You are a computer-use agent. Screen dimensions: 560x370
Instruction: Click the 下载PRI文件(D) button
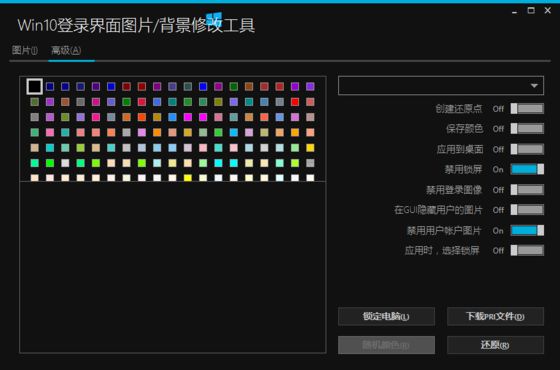tap(495, 316)
